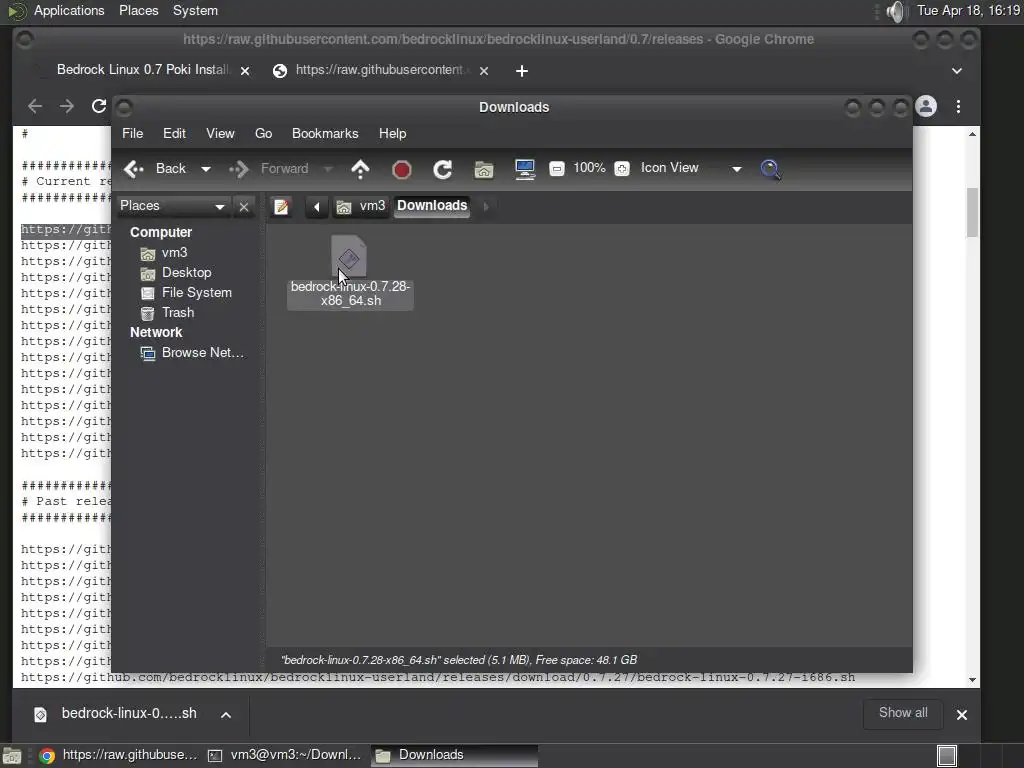Image resolution: width=1024 pixels, height=768 pixels.
Task: Expand download item options chevron in Chrome
Action: coord(226,715)
